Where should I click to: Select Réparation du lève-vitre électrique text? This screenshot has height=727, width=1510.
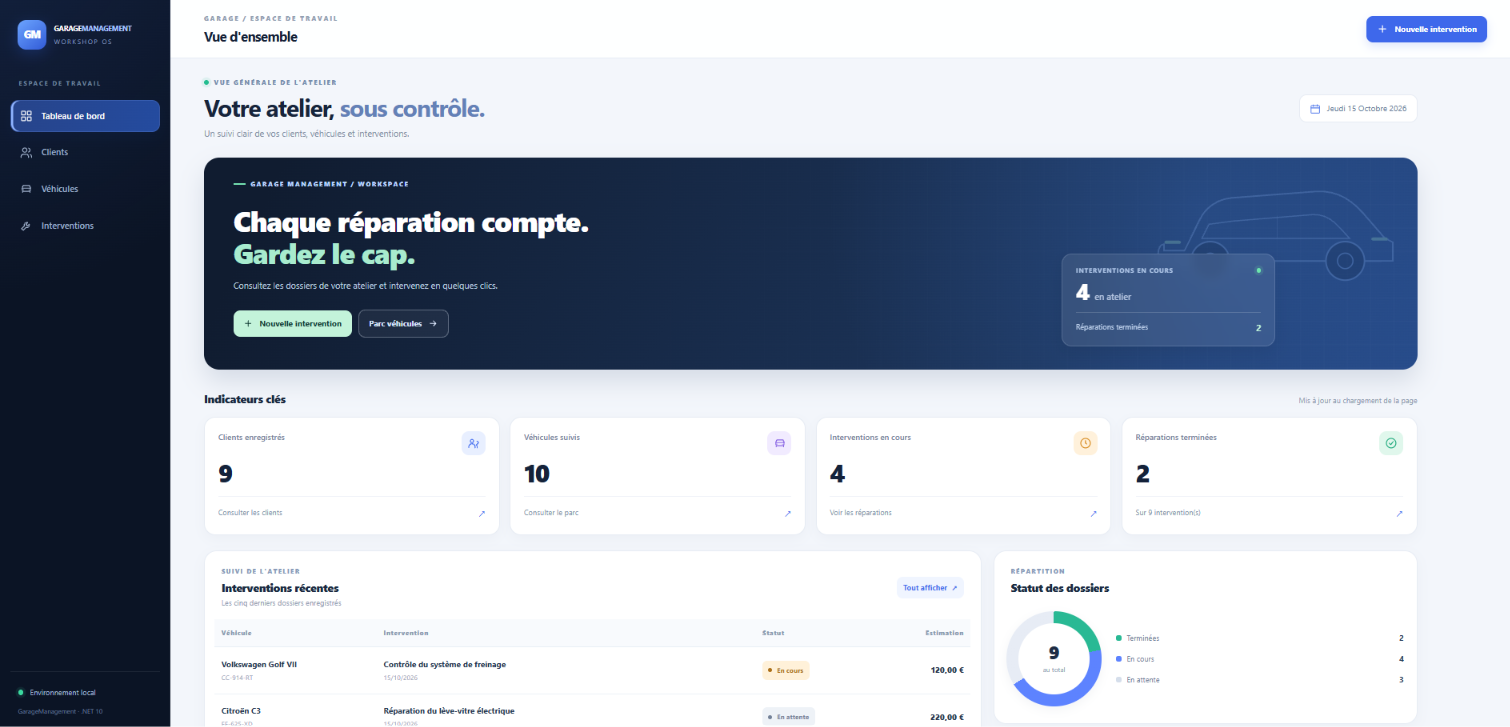pyautogui.click(x=449, y=711)
